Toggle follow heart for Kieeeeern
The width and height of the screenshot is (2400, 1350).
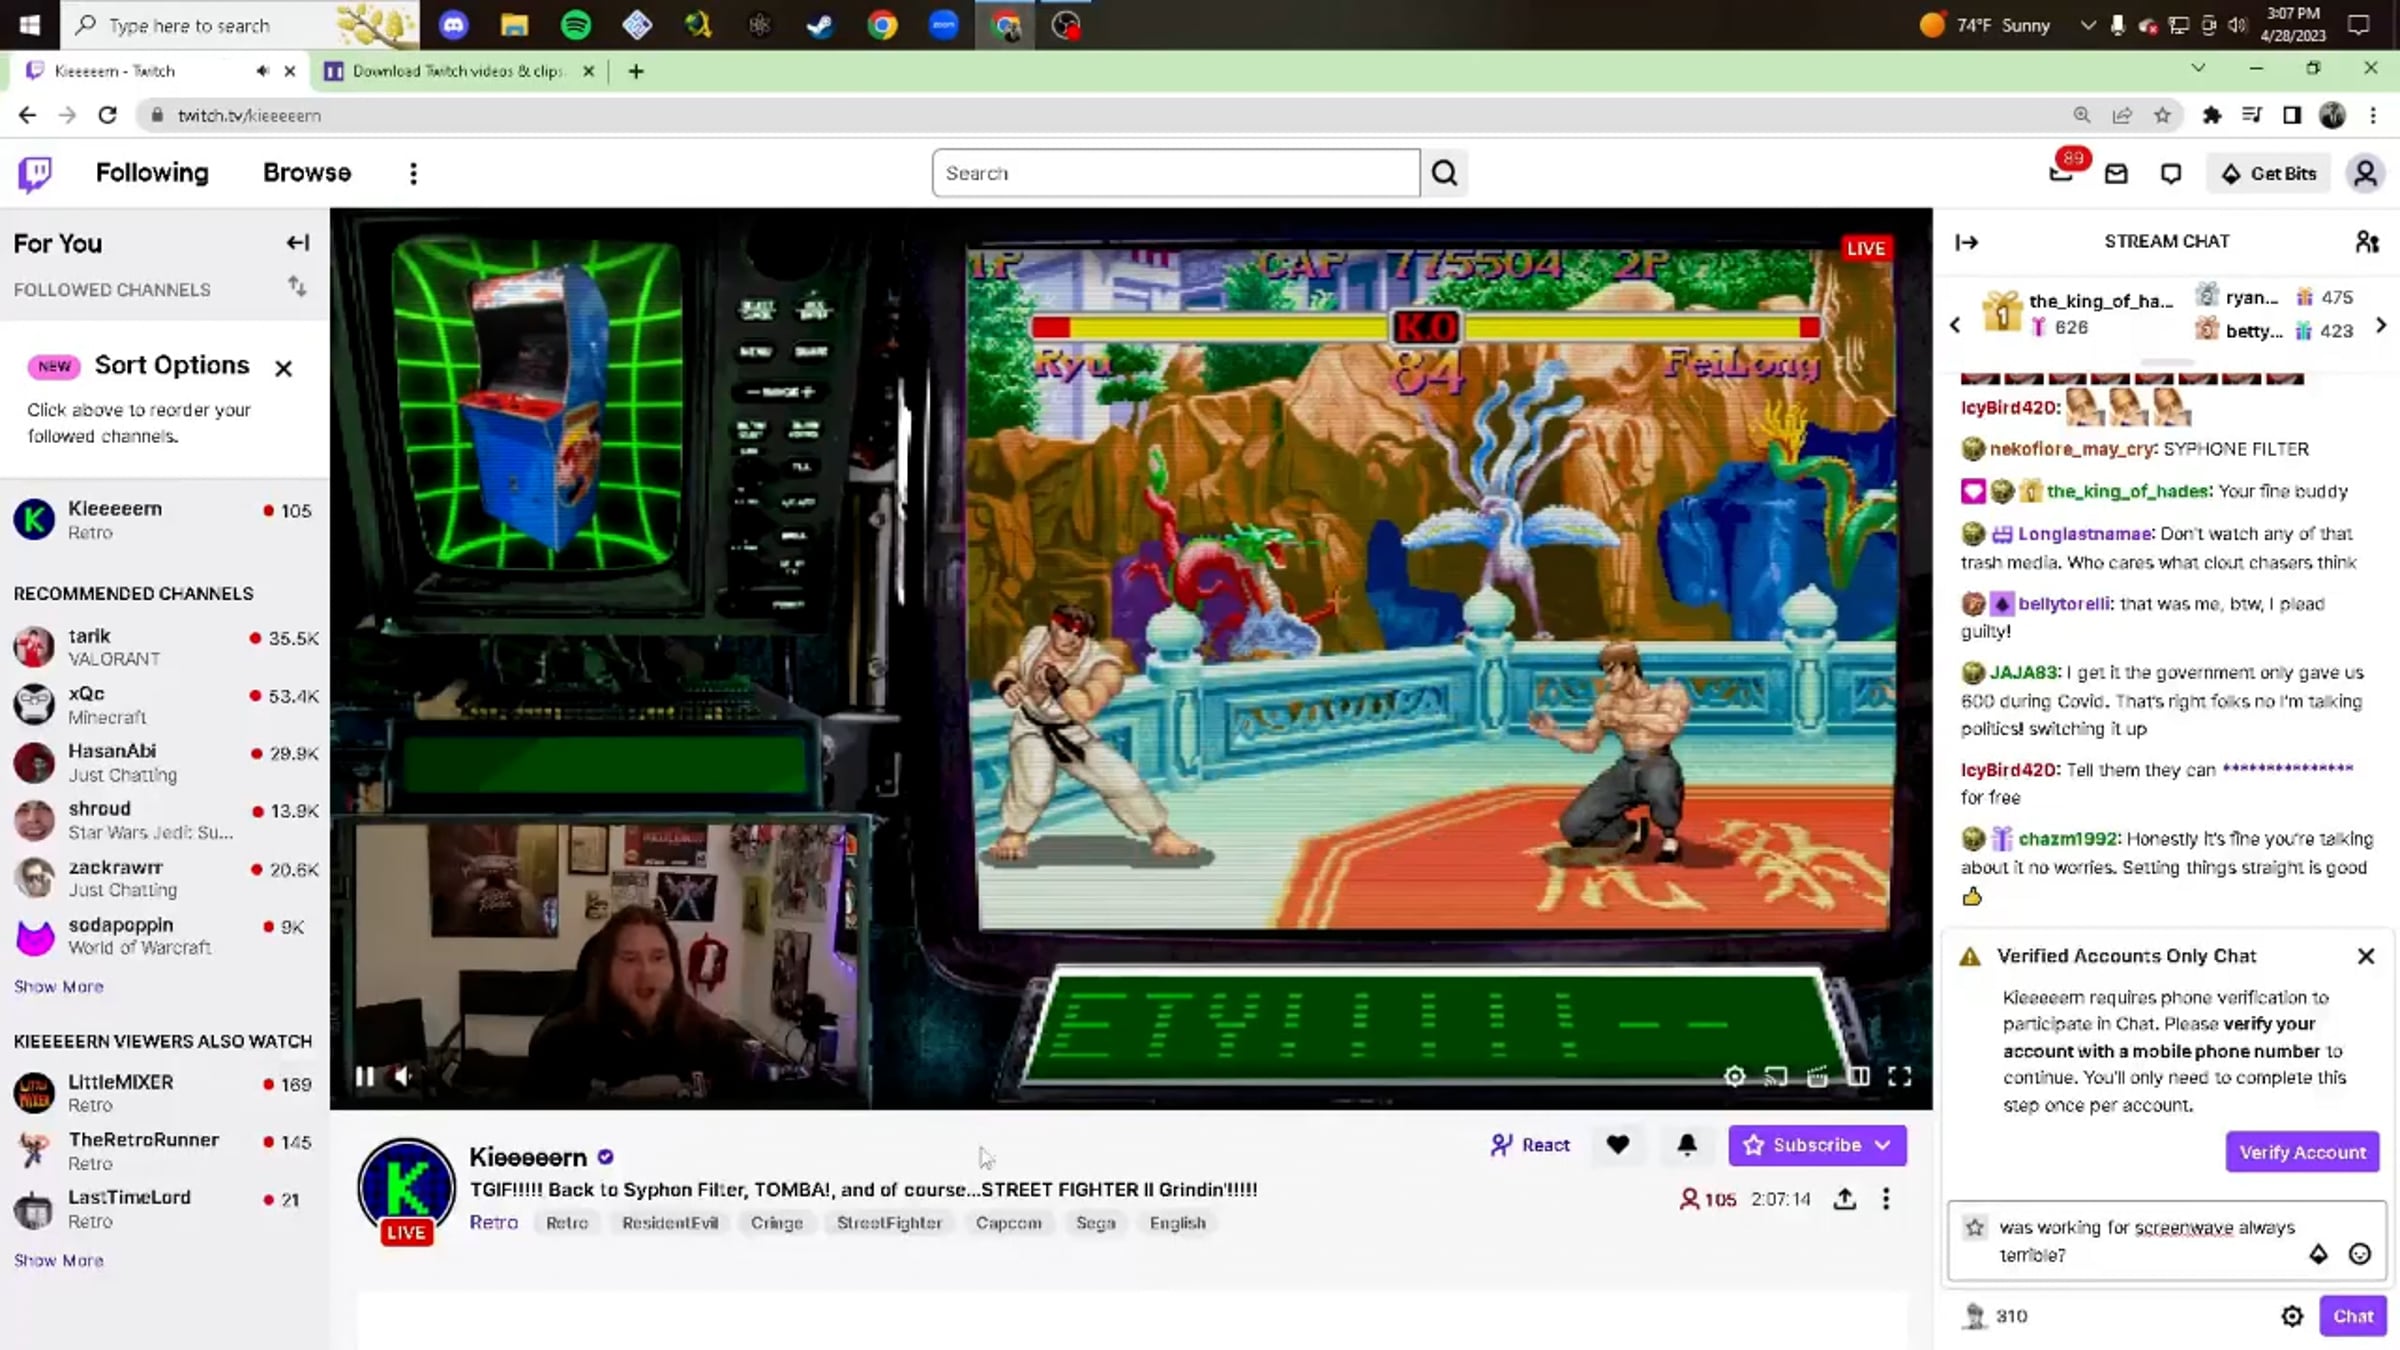click(x=1617, y=1145)
